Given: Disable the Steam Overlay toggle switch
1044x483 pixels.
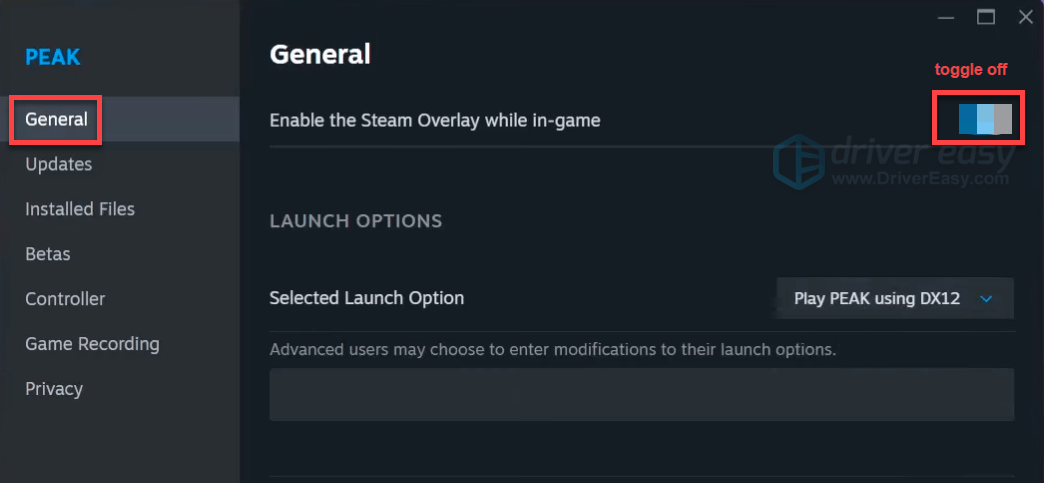Looking at the screenshot, I should coord(985,120).
